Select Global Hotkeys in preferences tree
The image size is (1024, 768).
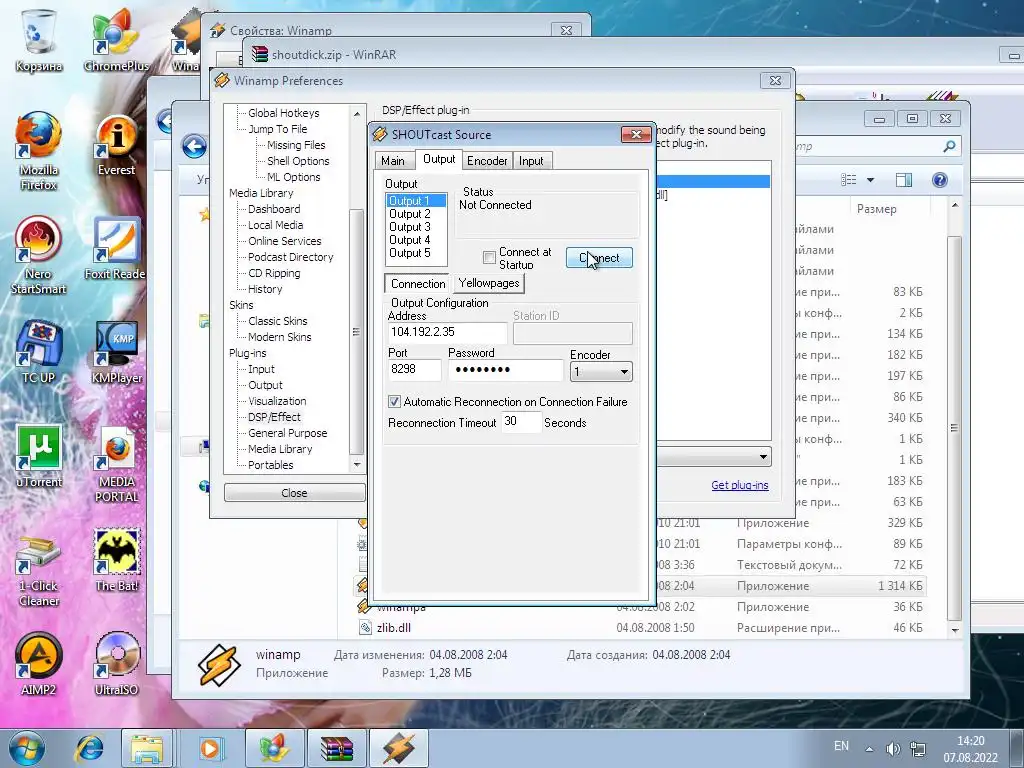click(x=283, y=113)
